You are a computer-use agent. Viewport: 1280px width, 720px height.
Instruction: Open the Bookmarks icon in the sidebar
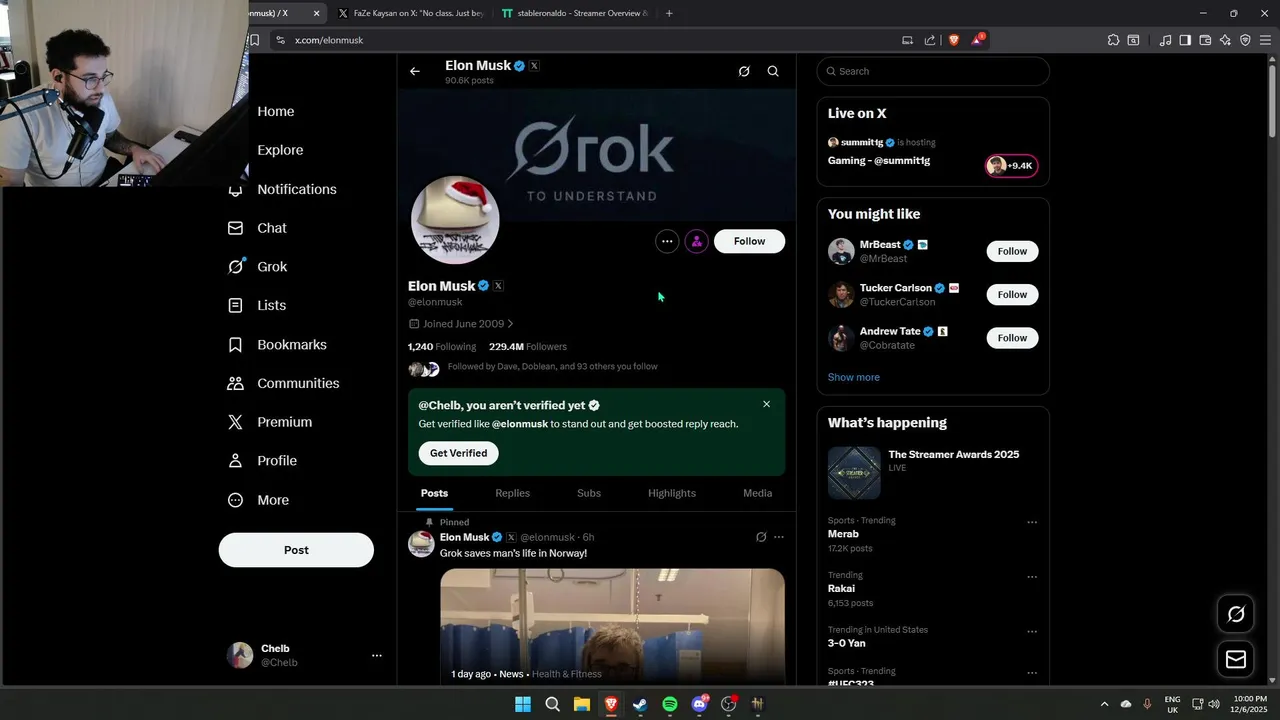(x=235, y=344)
